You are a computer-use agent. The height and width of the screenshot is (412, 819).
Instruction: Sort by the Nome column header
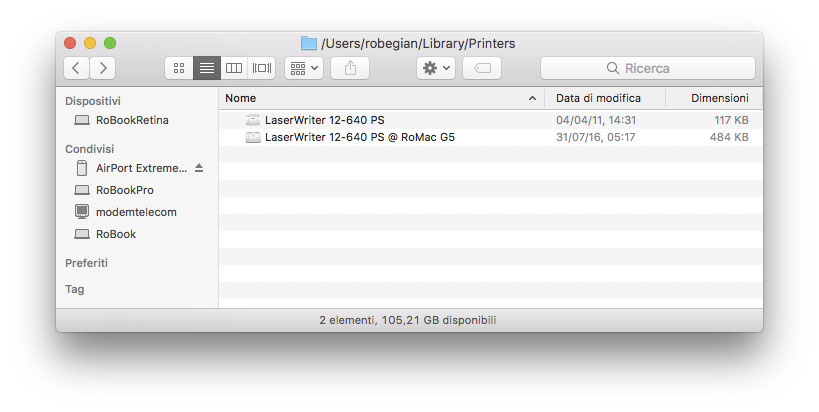381,98
